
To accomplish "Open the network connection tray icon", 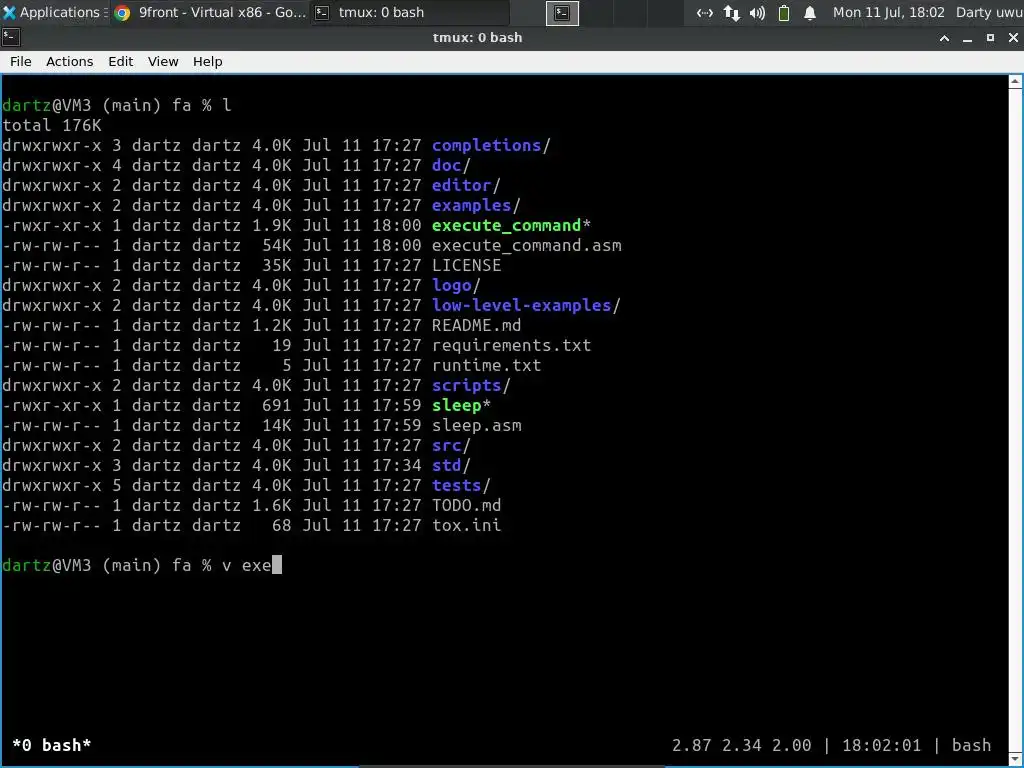I will tap(705, 13).
